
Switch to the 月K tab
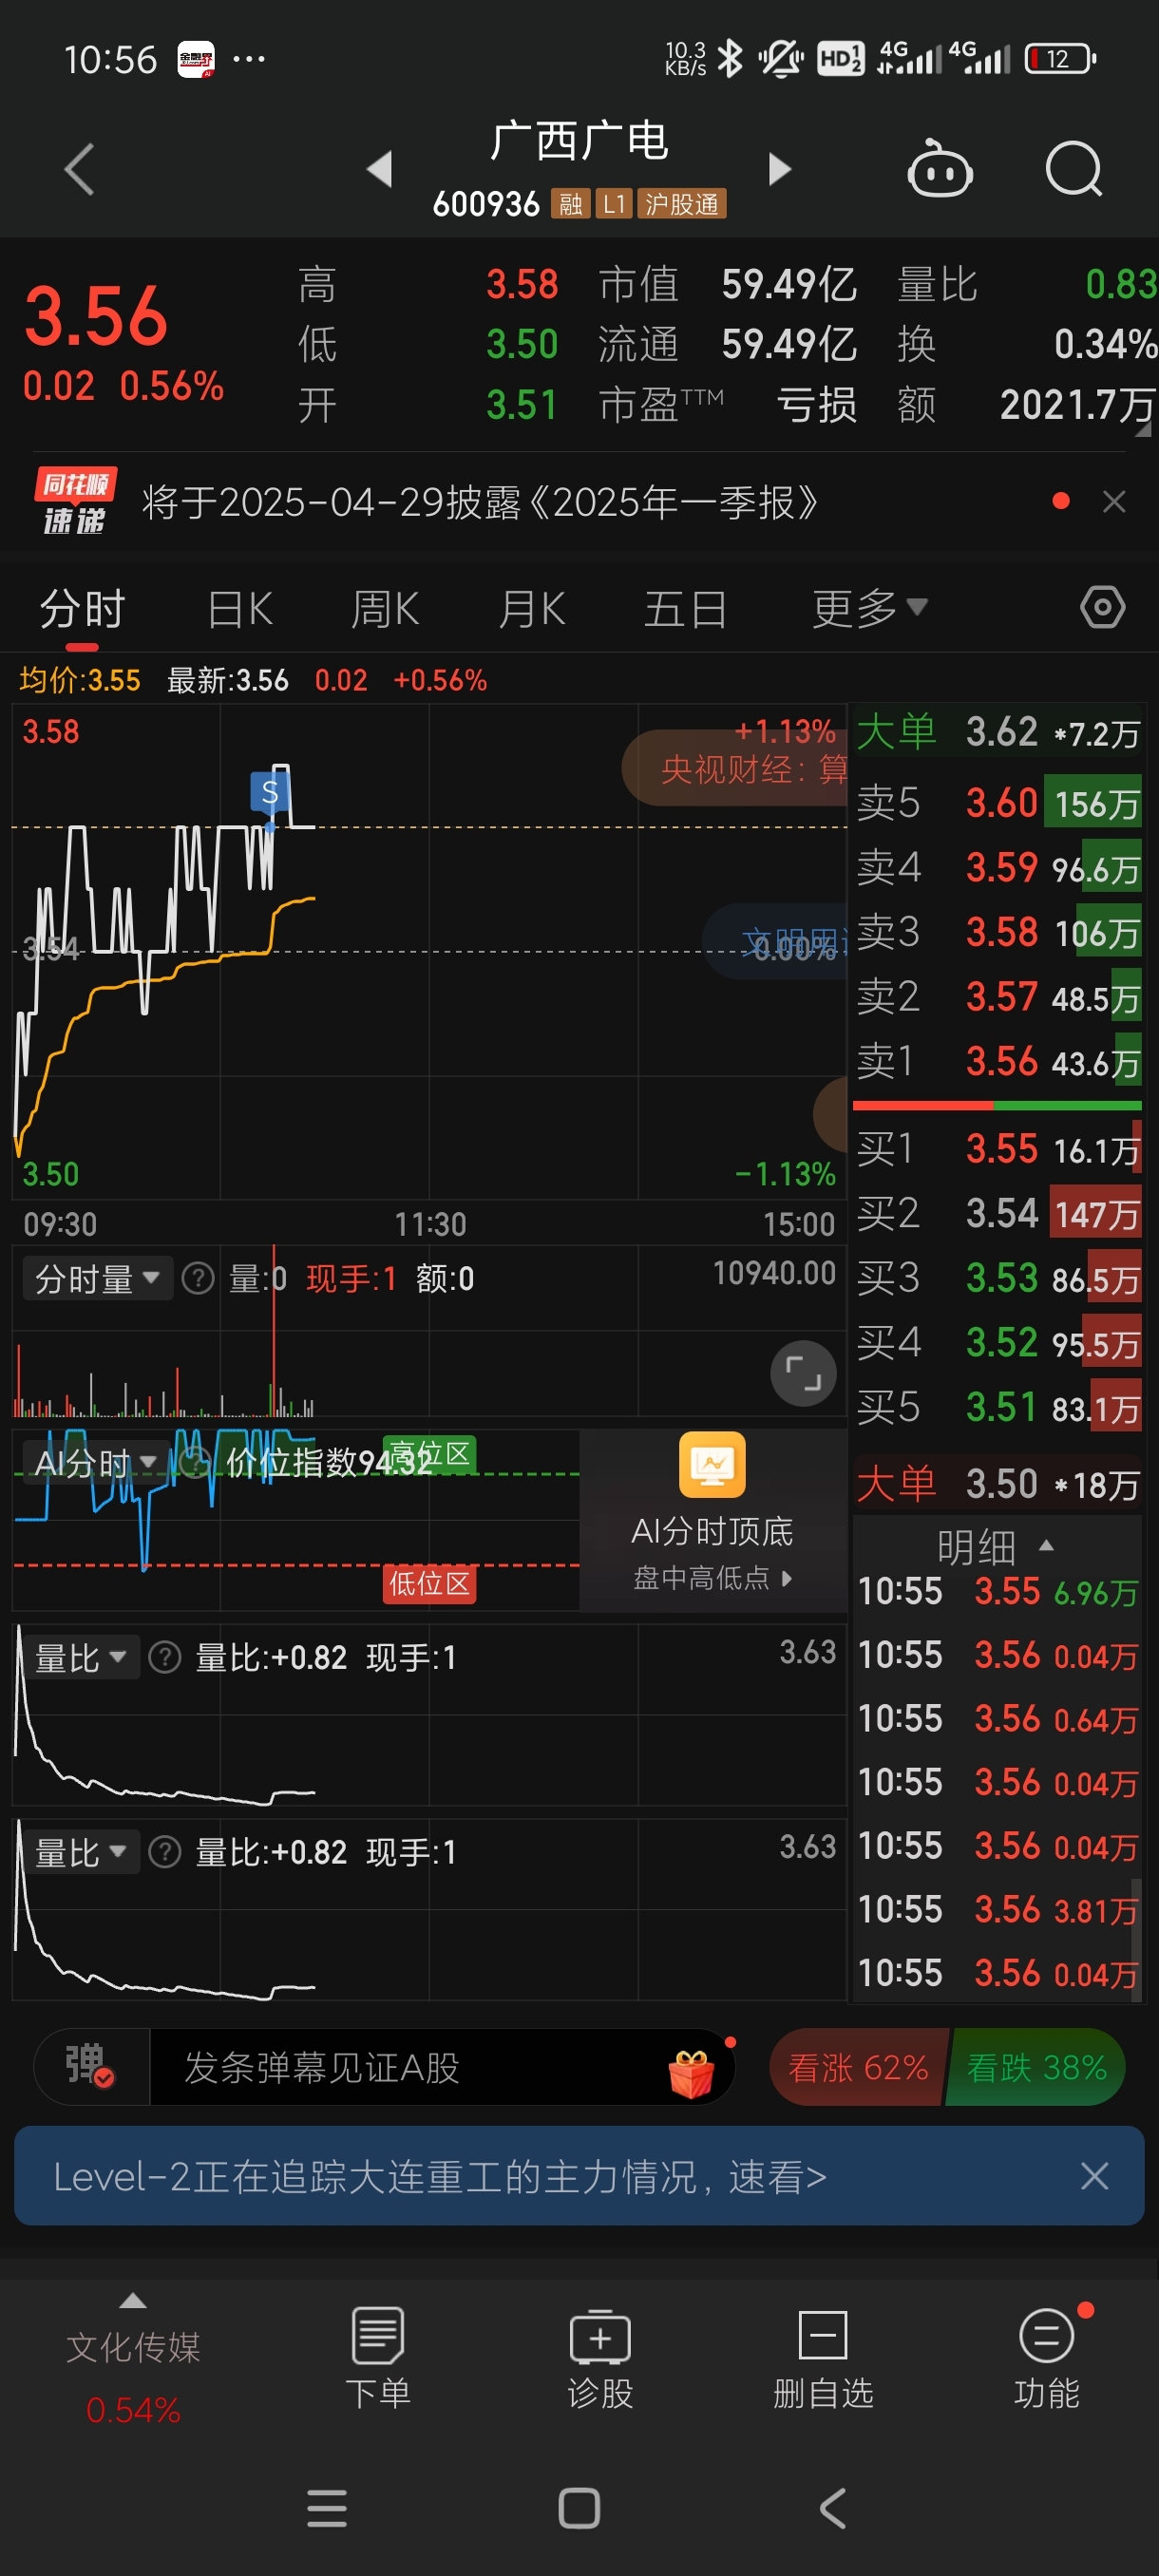pyautogui.click(x=532, y=608)
